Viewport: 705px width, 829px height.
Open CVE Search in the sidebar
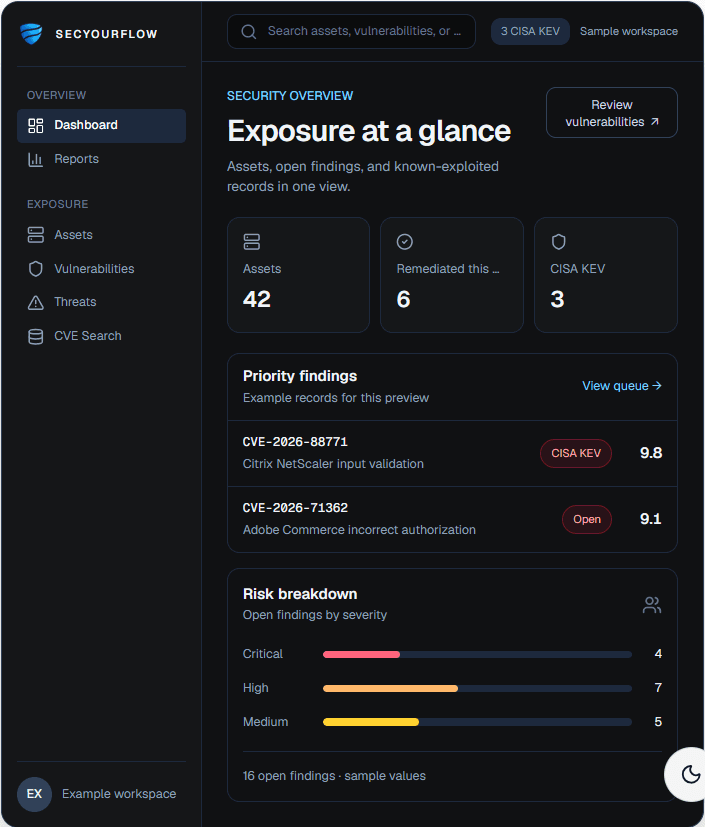[x=102, y=336]
